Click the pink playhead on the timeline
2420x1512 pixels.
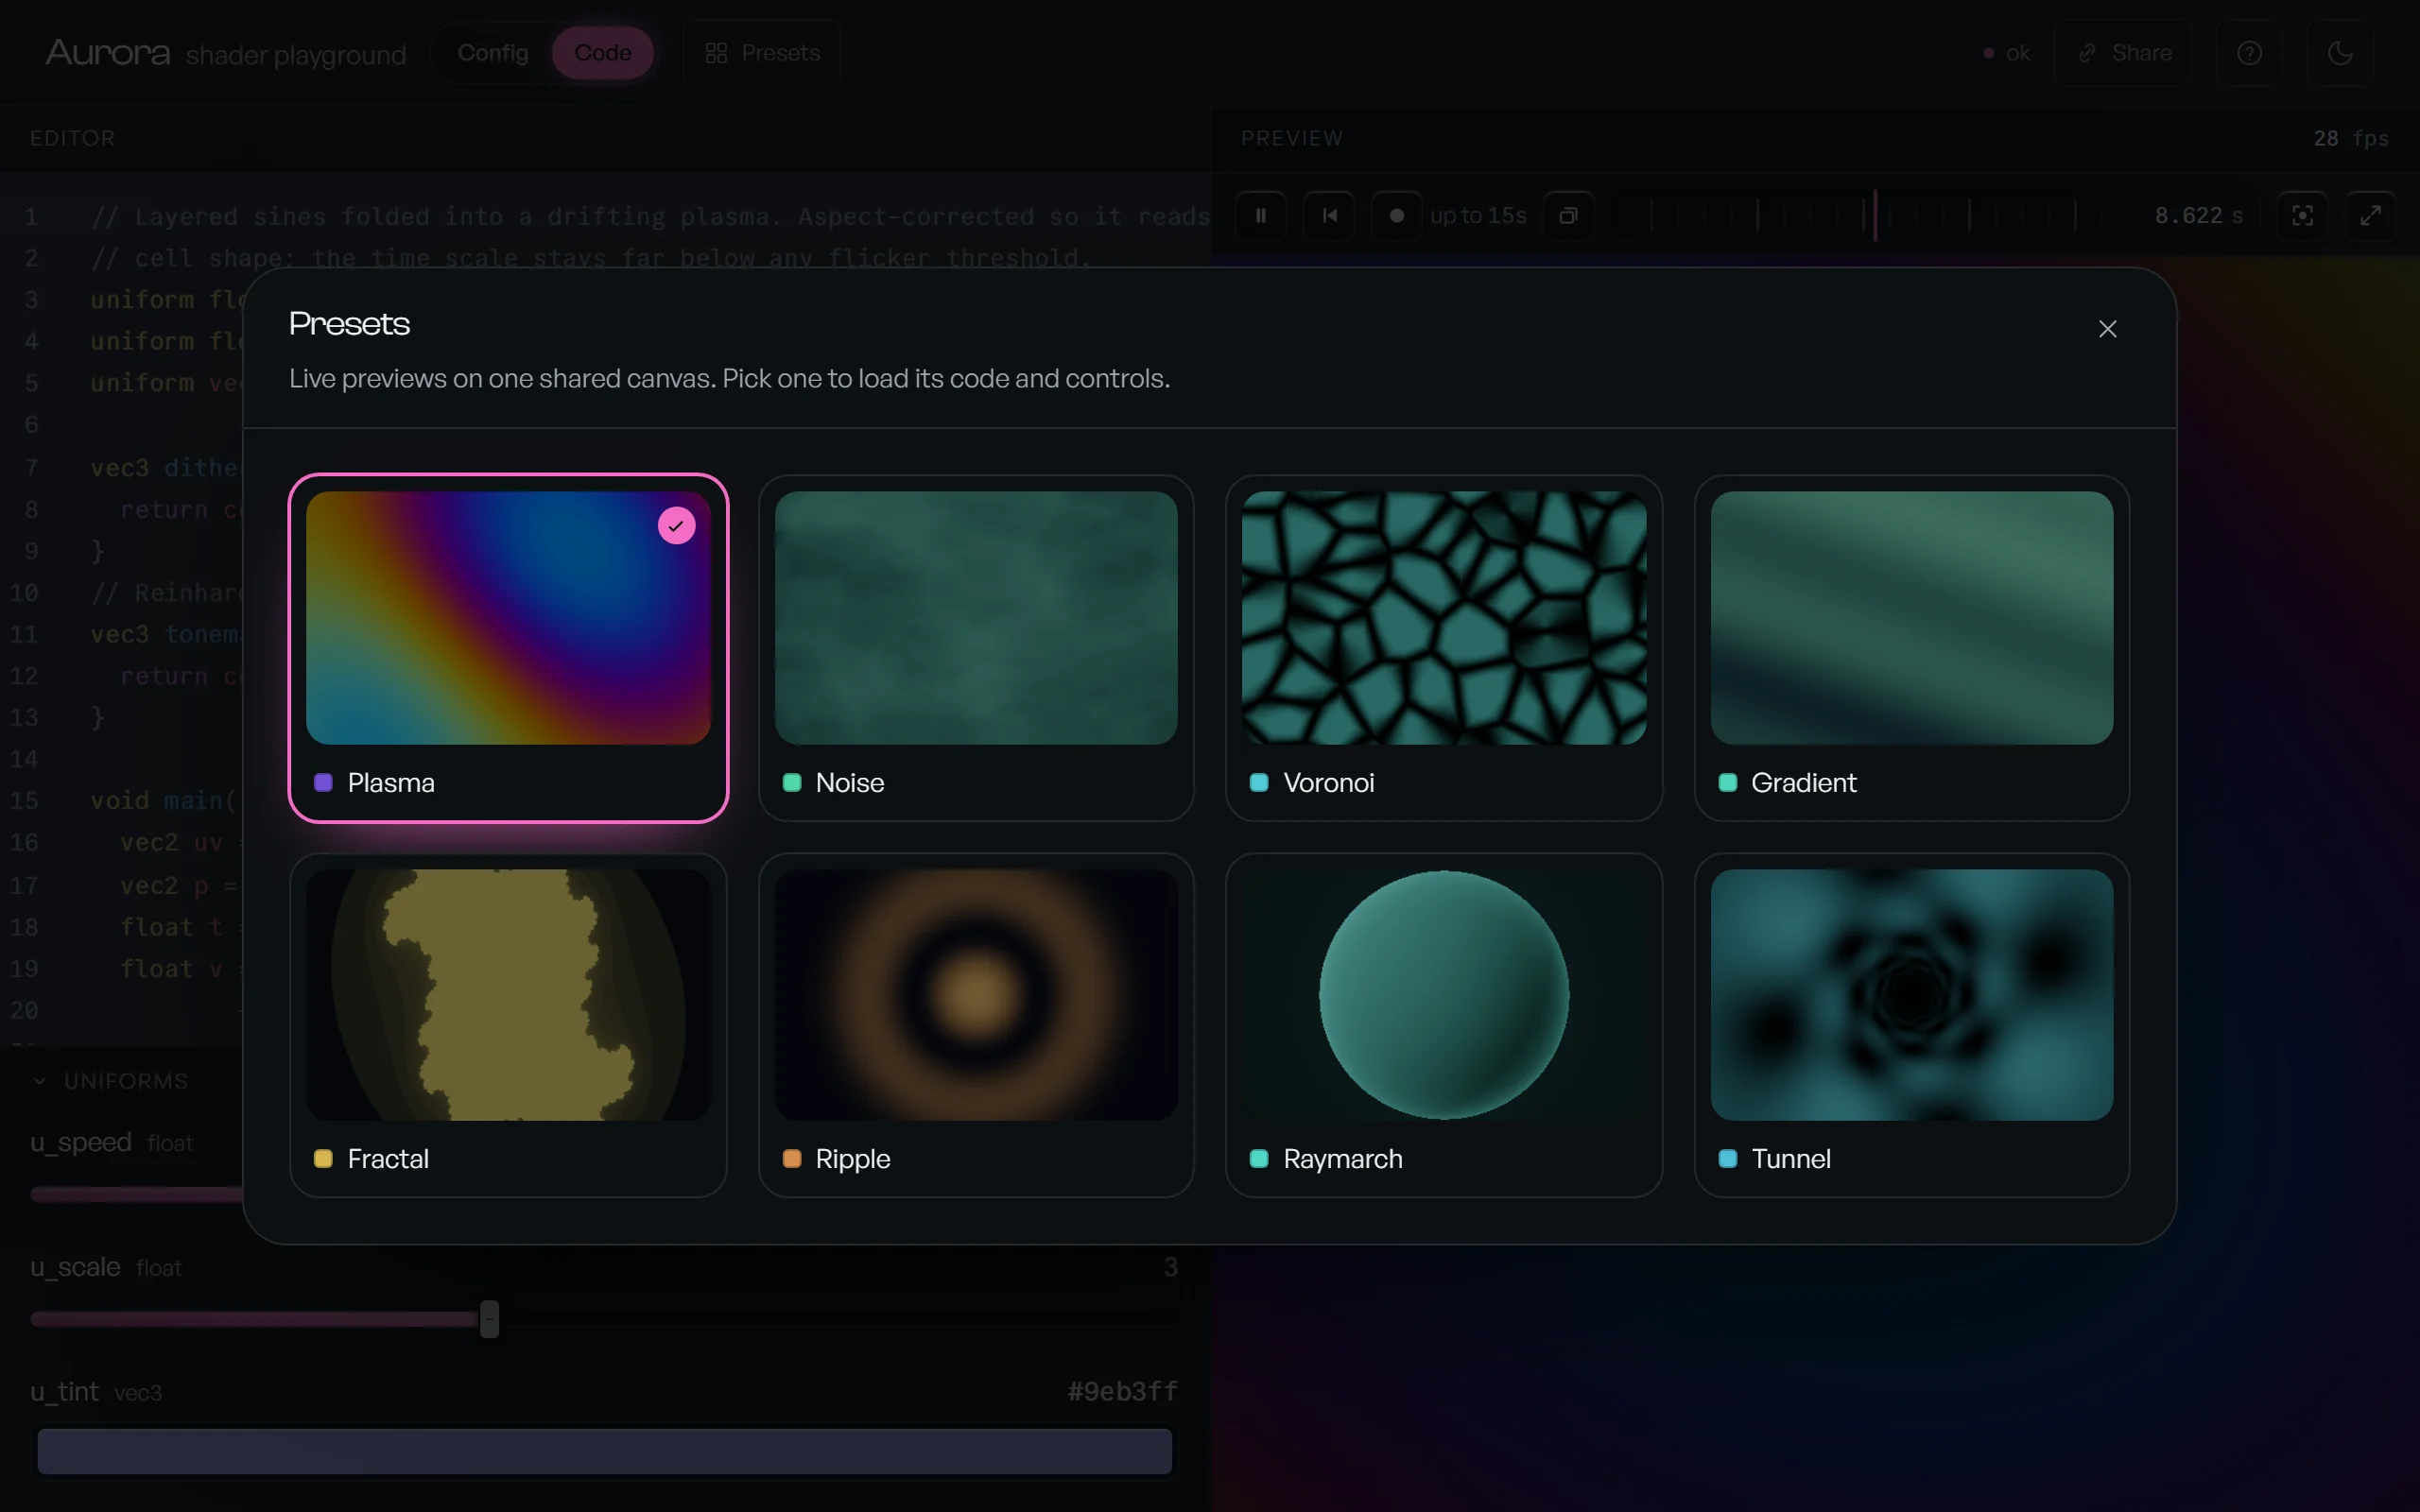pos(1875,215)
